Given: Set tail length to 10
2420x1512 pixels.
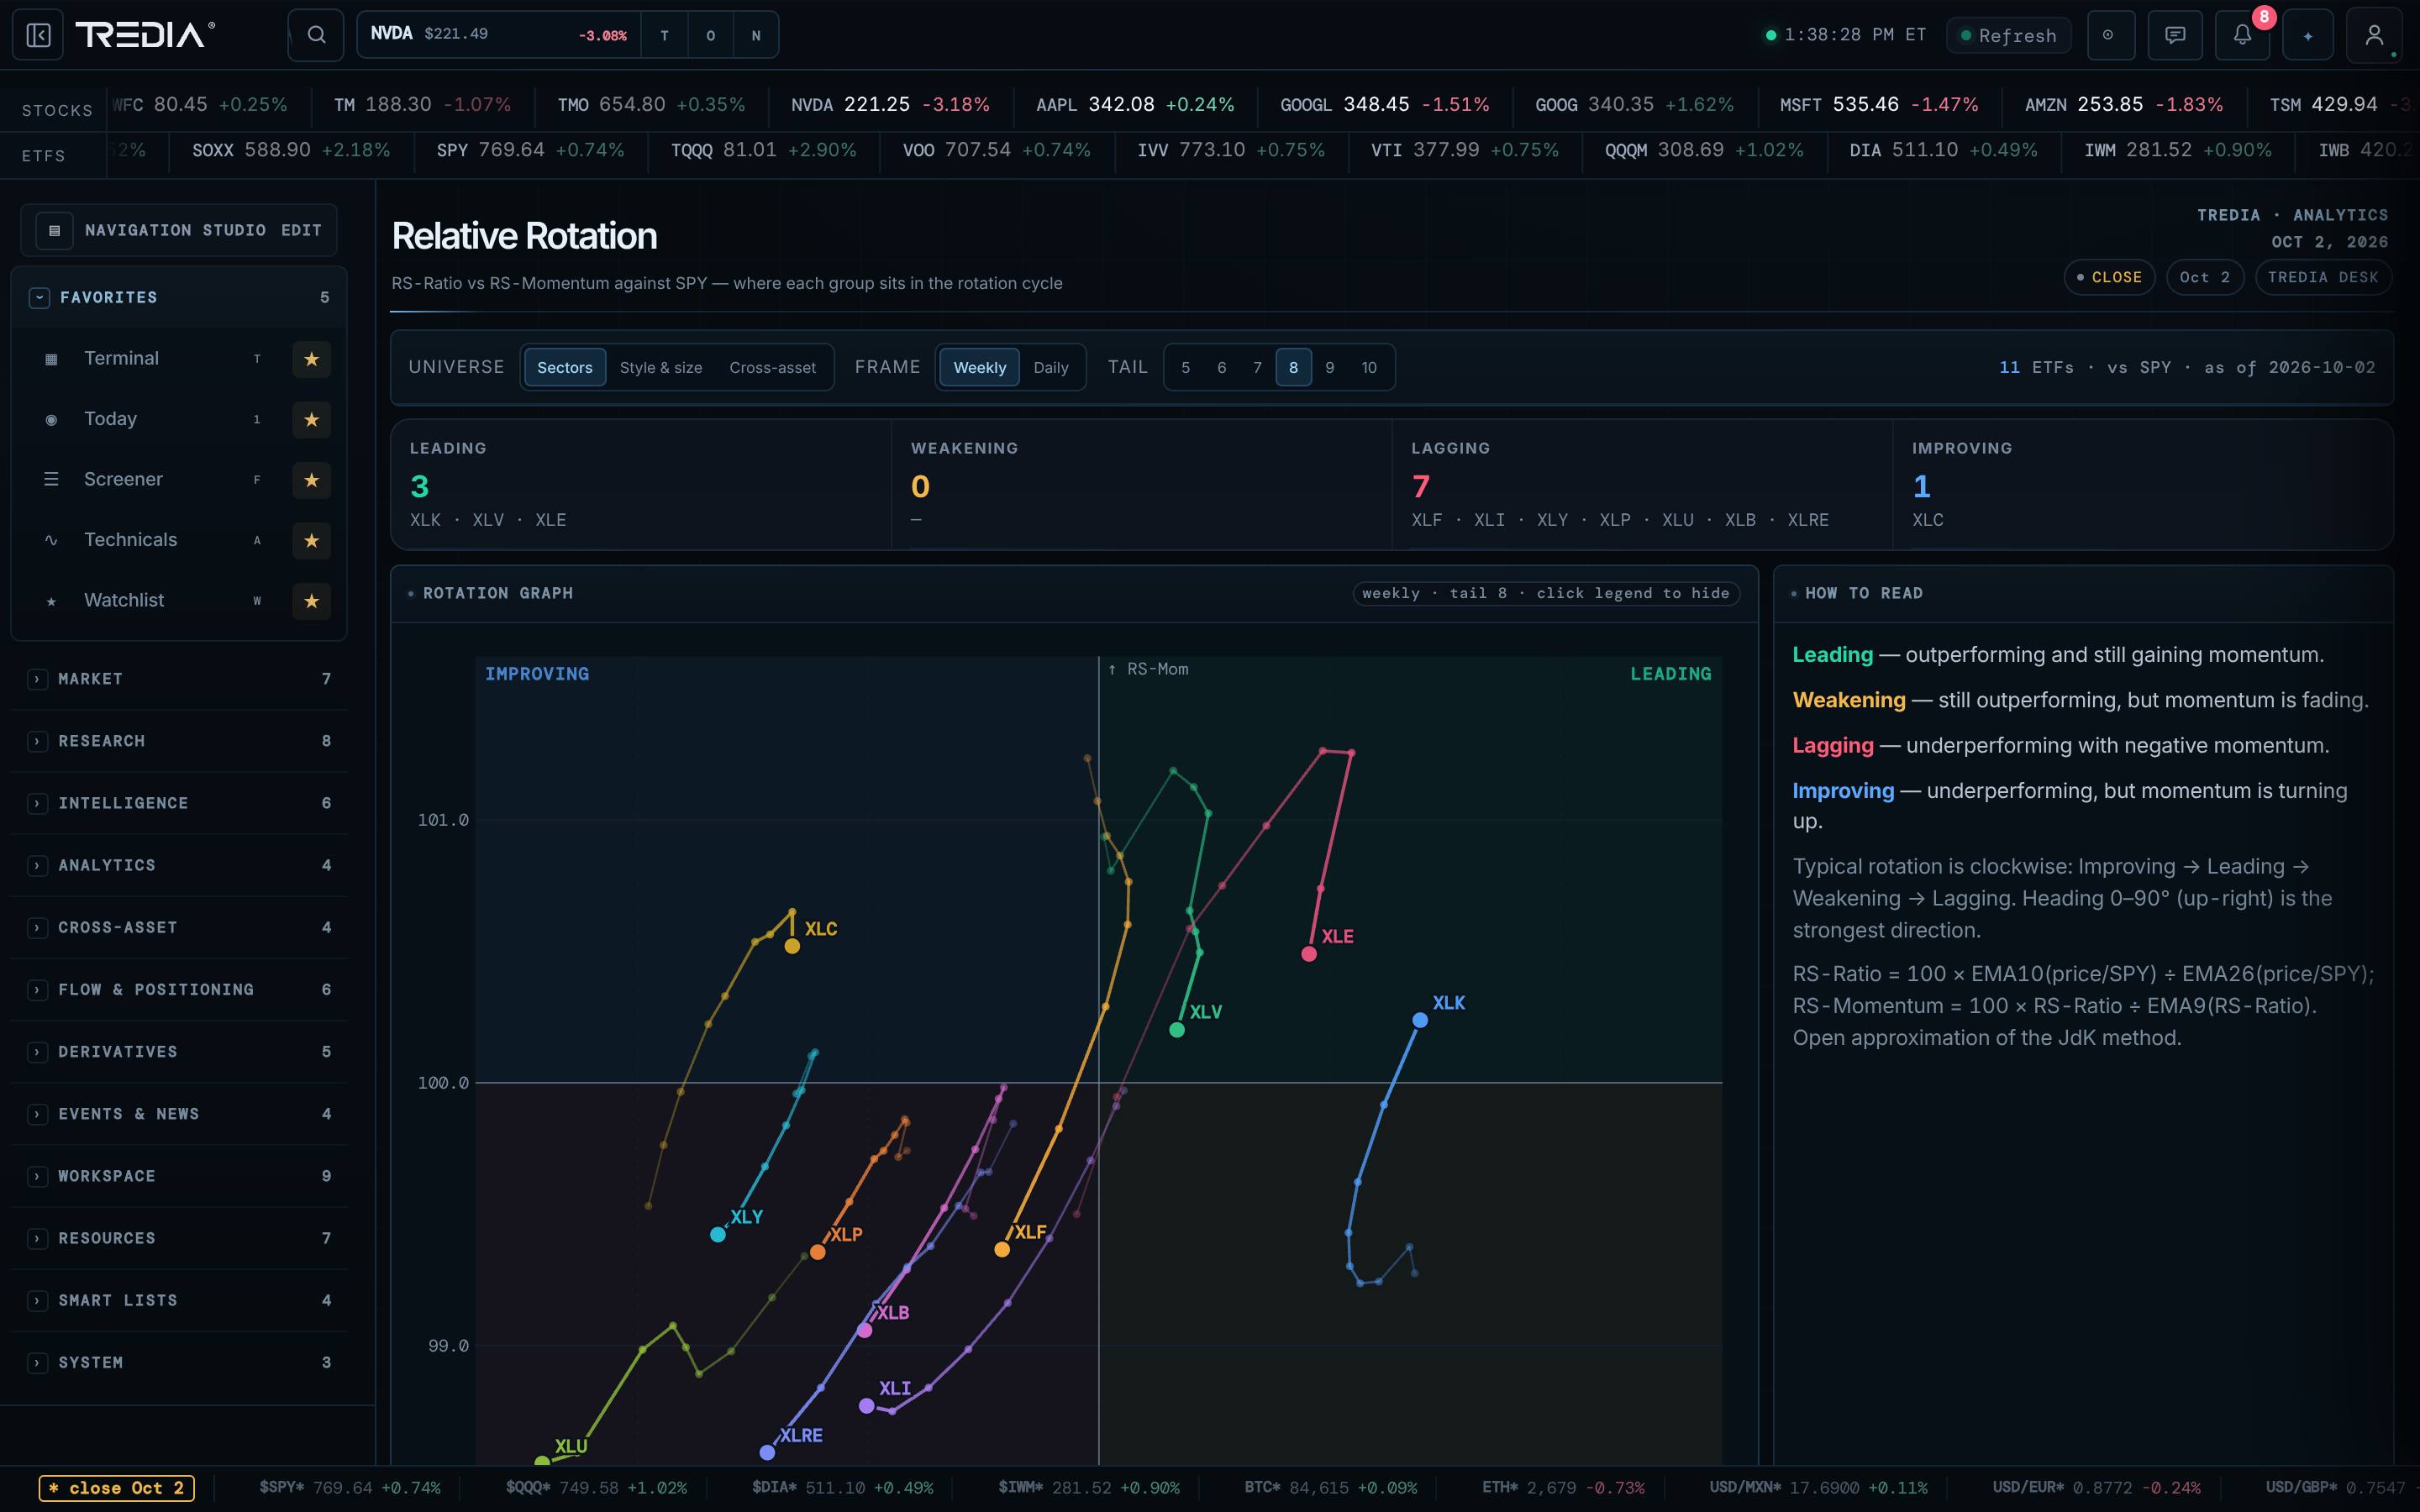Looking at the screenshot, I should click(1369, 367).
